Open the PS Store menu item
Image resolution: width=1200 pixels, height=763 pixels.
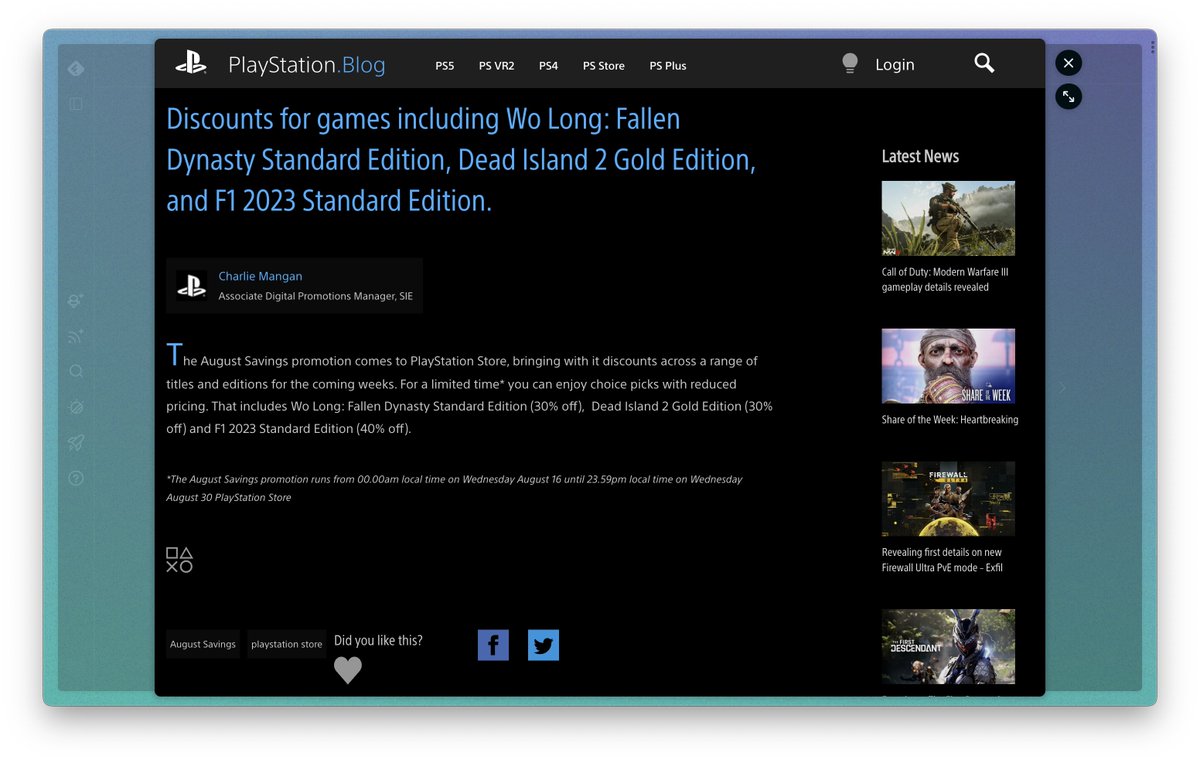604,66
